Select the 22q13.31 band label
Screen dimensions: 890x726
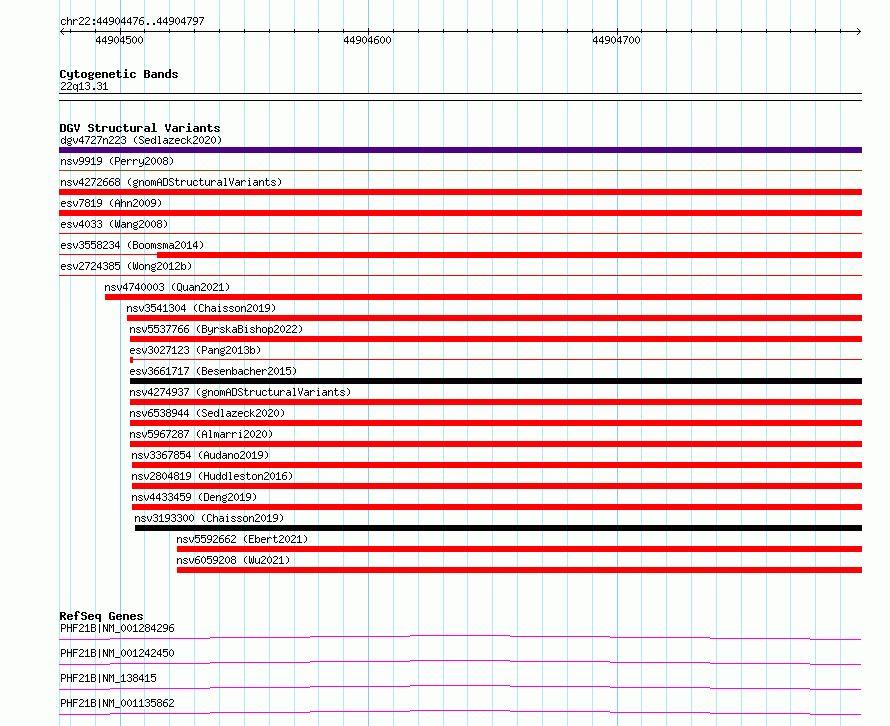(x=84, y=86)
